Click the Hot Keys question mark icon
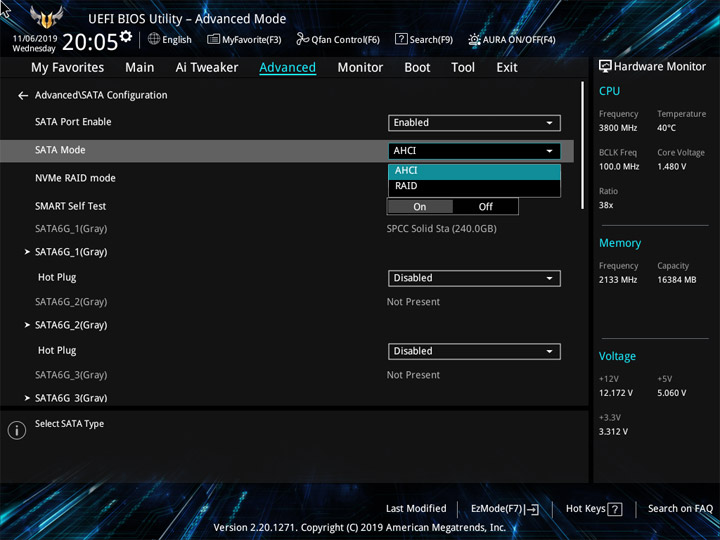The image size is (720, 540). tap(615, 509)
